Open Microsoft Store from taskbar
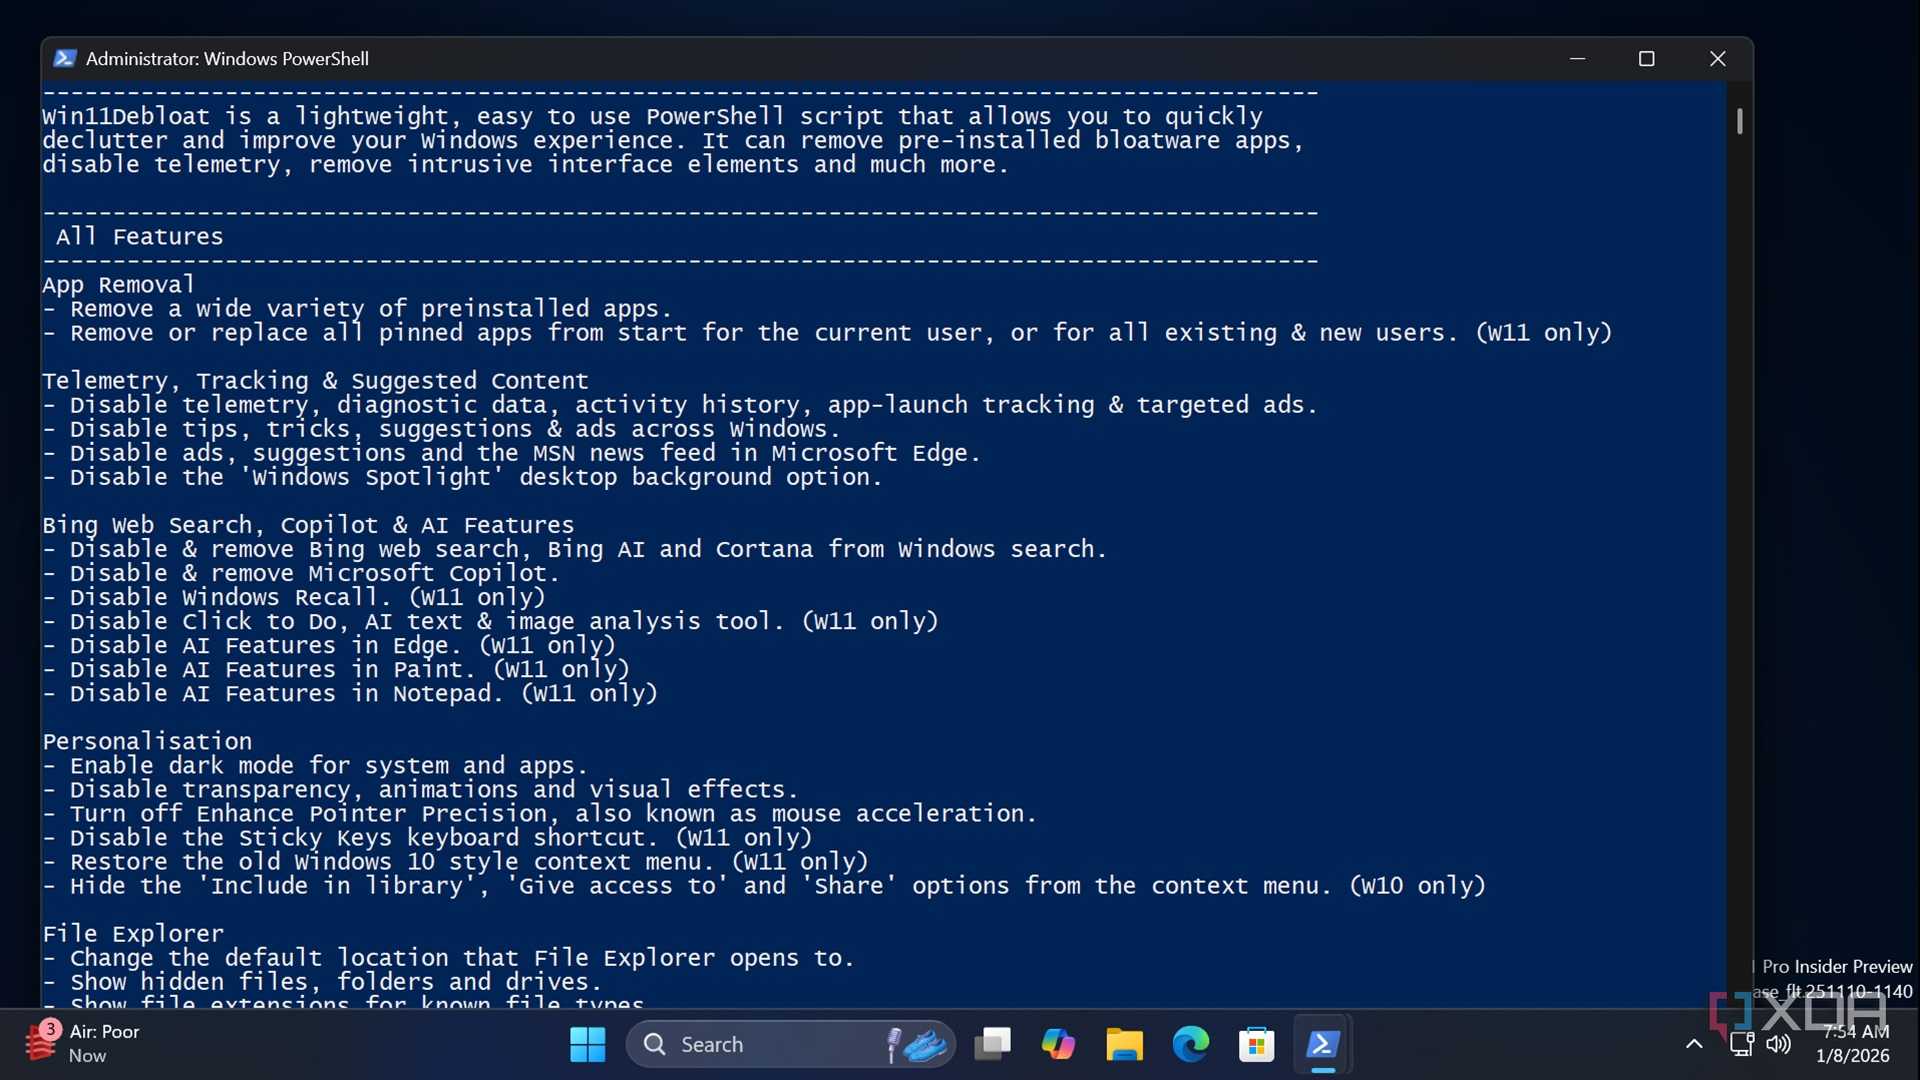The height and width of the screenshot is (1080, 1920). click(x=1256, y=1044)
